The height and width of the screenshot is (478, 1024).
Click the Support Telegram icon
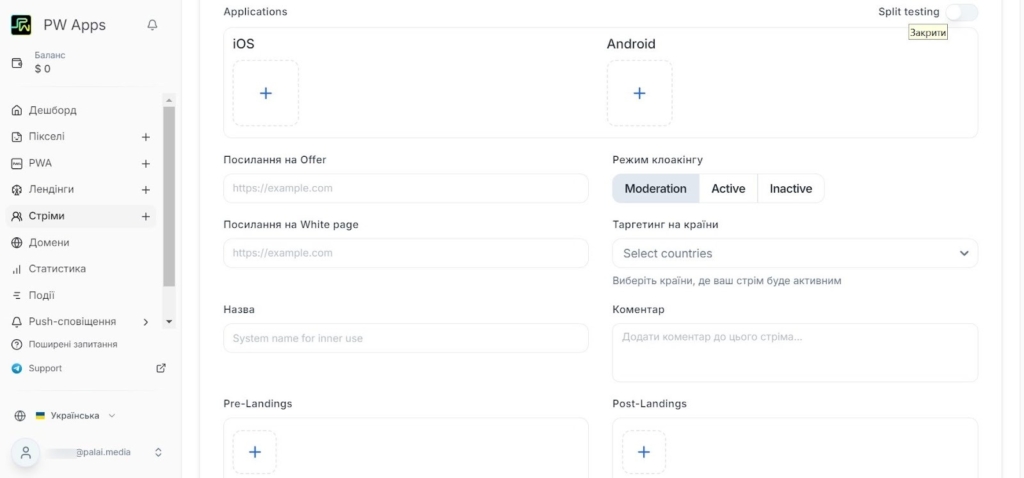[17, 369]
